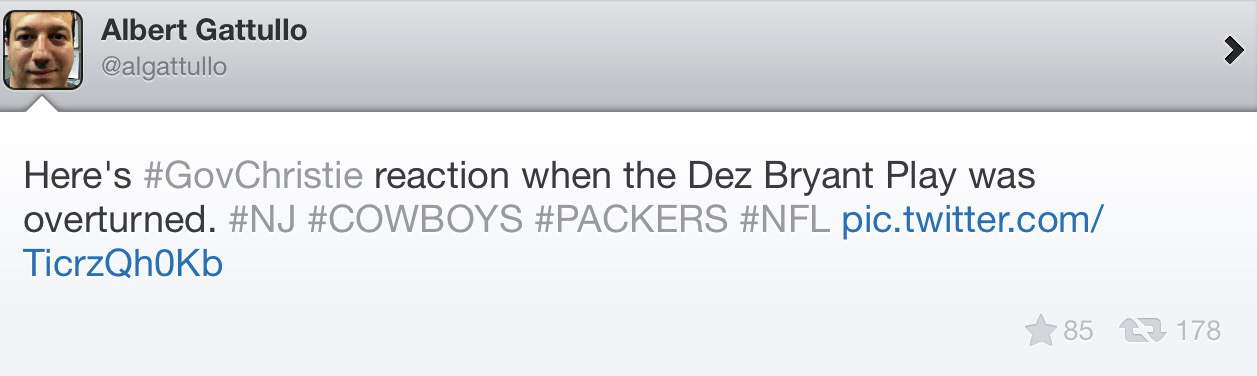View the 85 favorites count
The width and height of the screenshot is (1257, 376).
click(1078, 330)
